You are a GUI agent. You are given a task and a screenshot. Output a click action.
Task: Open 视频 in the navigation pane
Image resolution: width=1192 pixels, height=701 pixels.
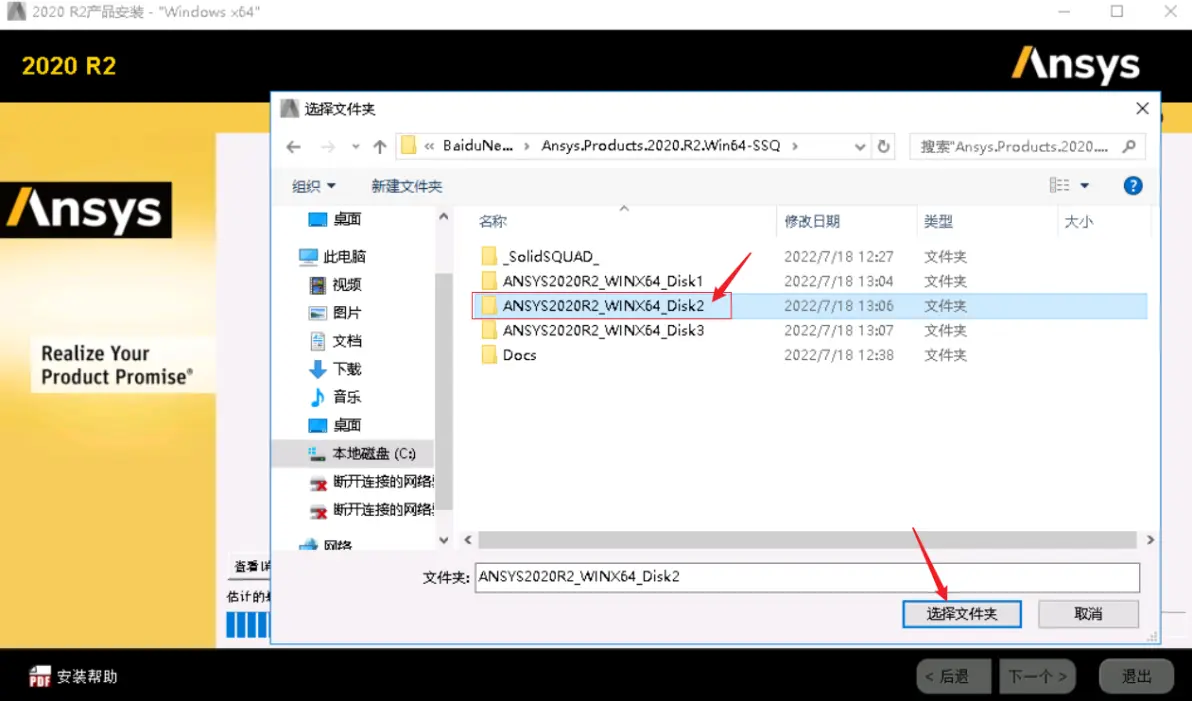point(335,284)
